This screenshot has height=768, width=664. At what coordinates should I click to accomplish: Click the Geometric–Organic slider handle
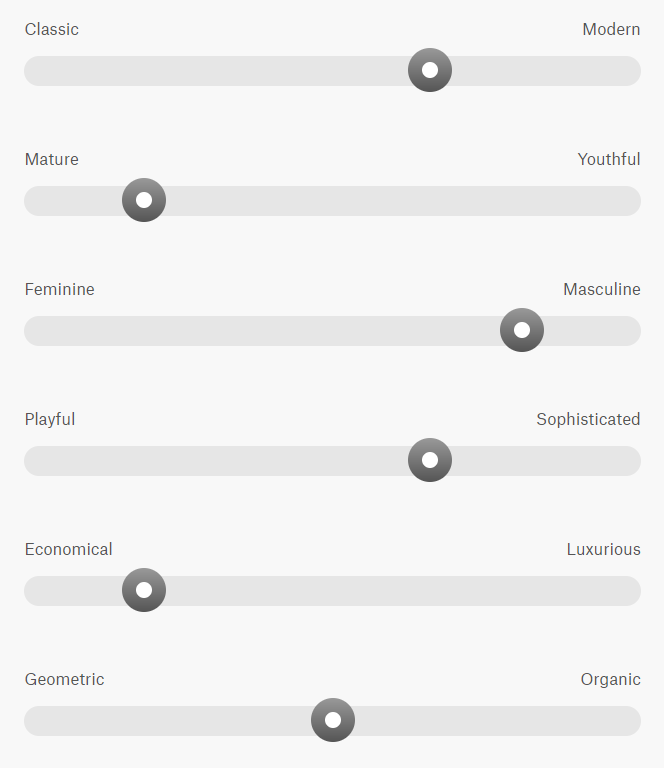pos(333,720)
